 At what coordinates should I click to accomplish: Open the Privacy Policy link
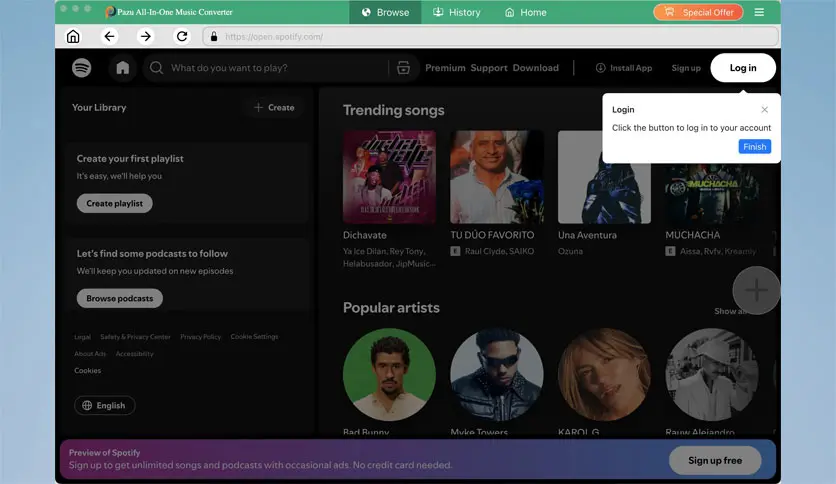coord(200,337)
